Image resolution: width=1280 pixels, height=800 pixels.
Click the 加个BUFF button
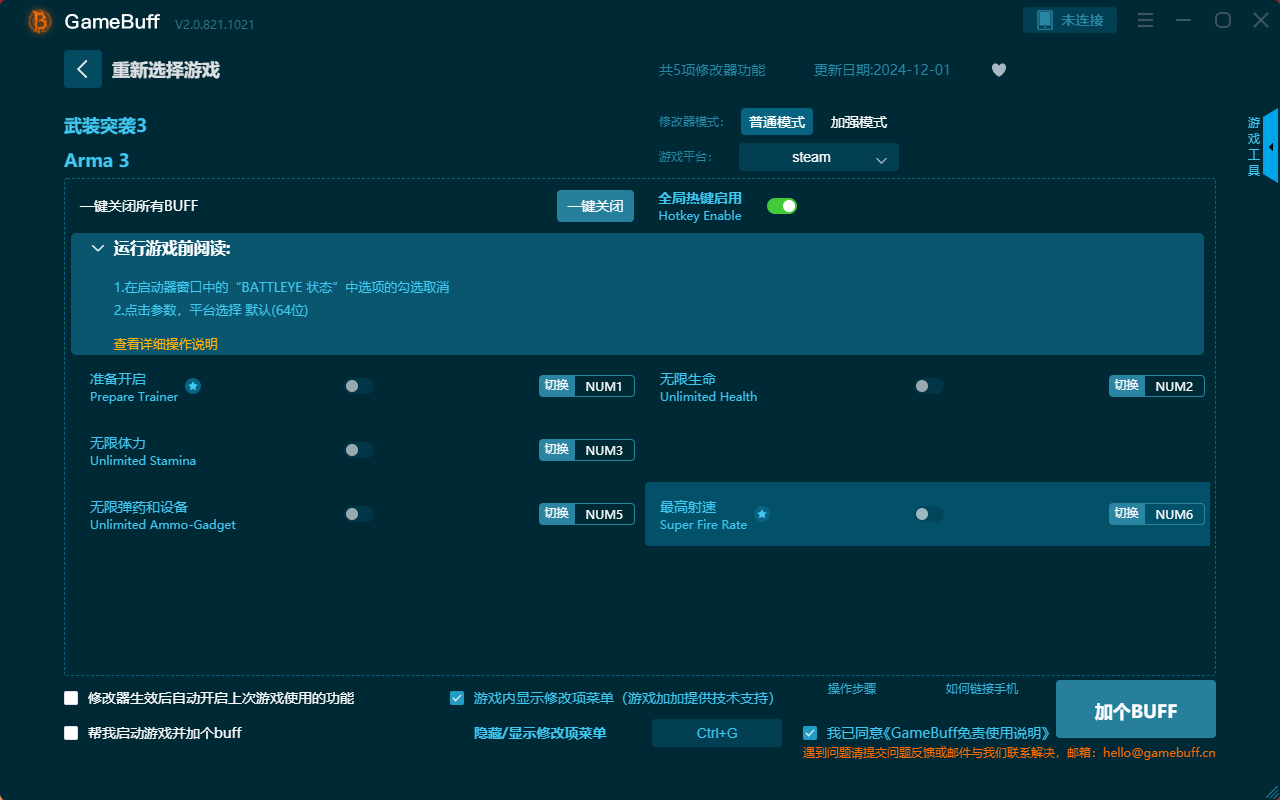tap(1135, 709)
